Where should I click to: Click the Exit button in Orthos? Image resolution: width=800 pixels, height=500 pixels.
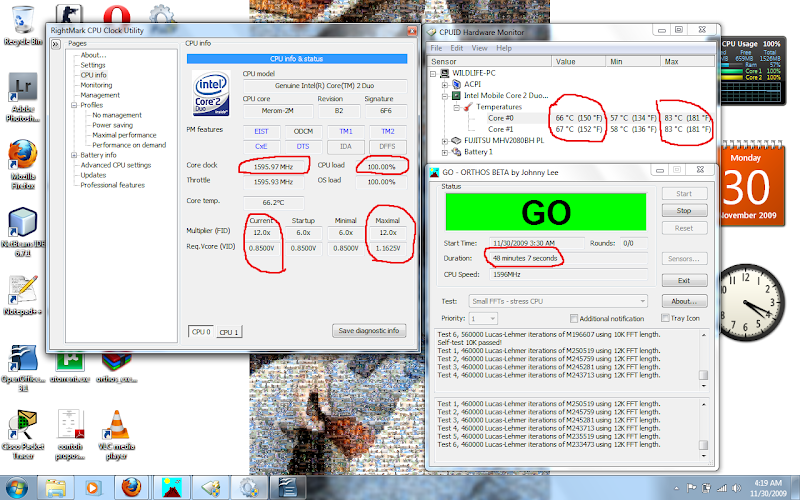click(x=684, y=281)
